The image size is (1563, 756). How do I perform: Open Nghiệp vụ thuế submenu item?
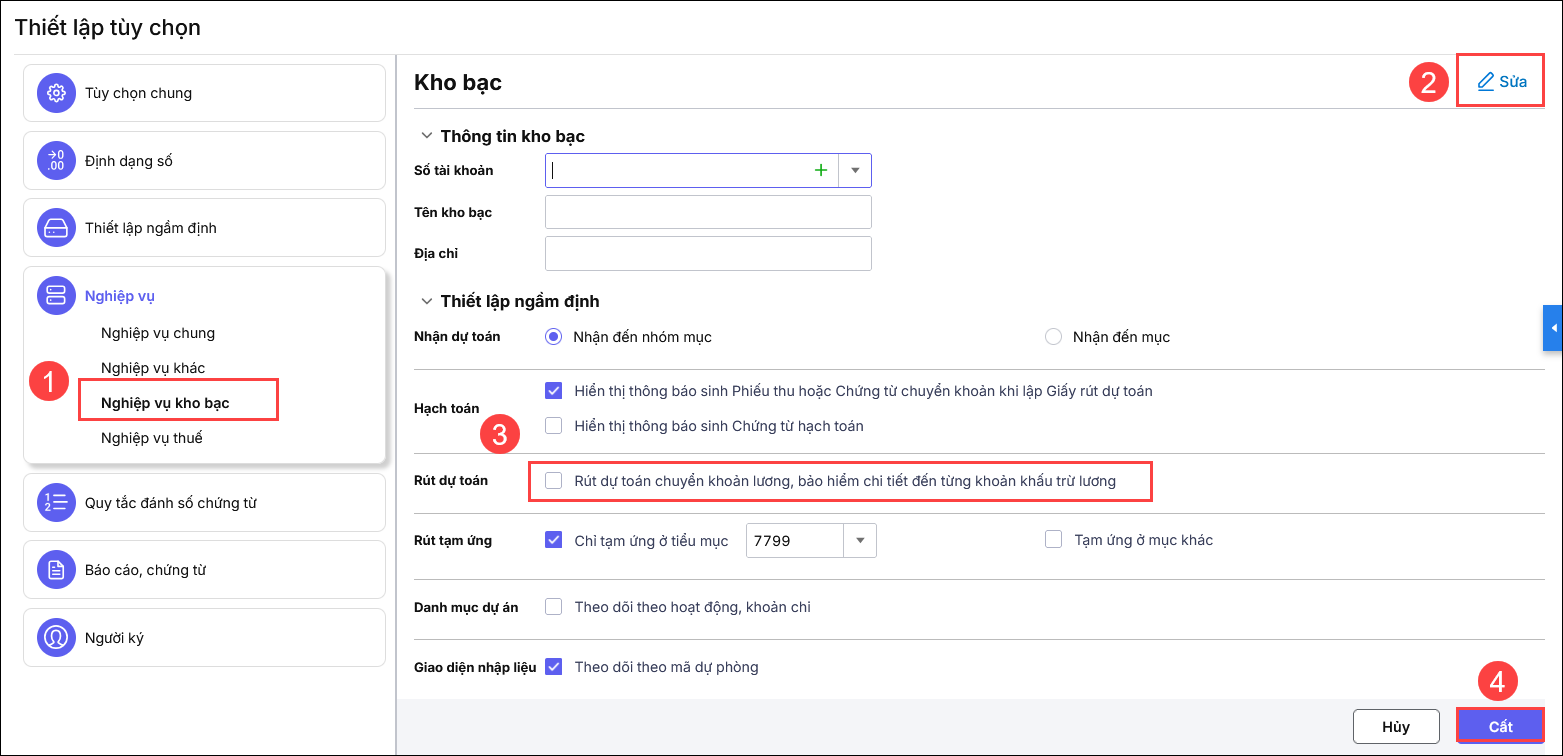[152, 437]
